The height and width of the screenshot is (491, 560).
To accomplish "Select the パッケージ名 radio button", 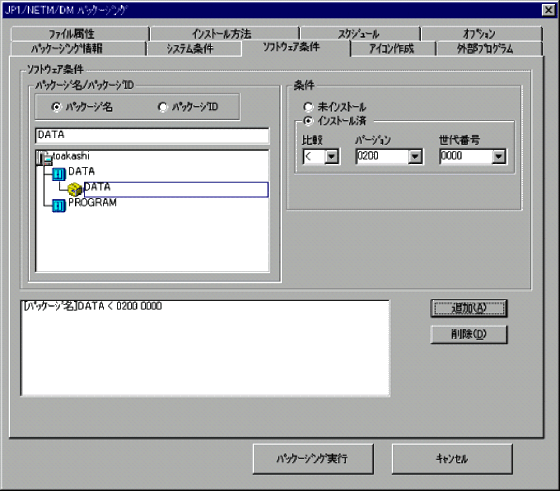I will tap(56, 107).
